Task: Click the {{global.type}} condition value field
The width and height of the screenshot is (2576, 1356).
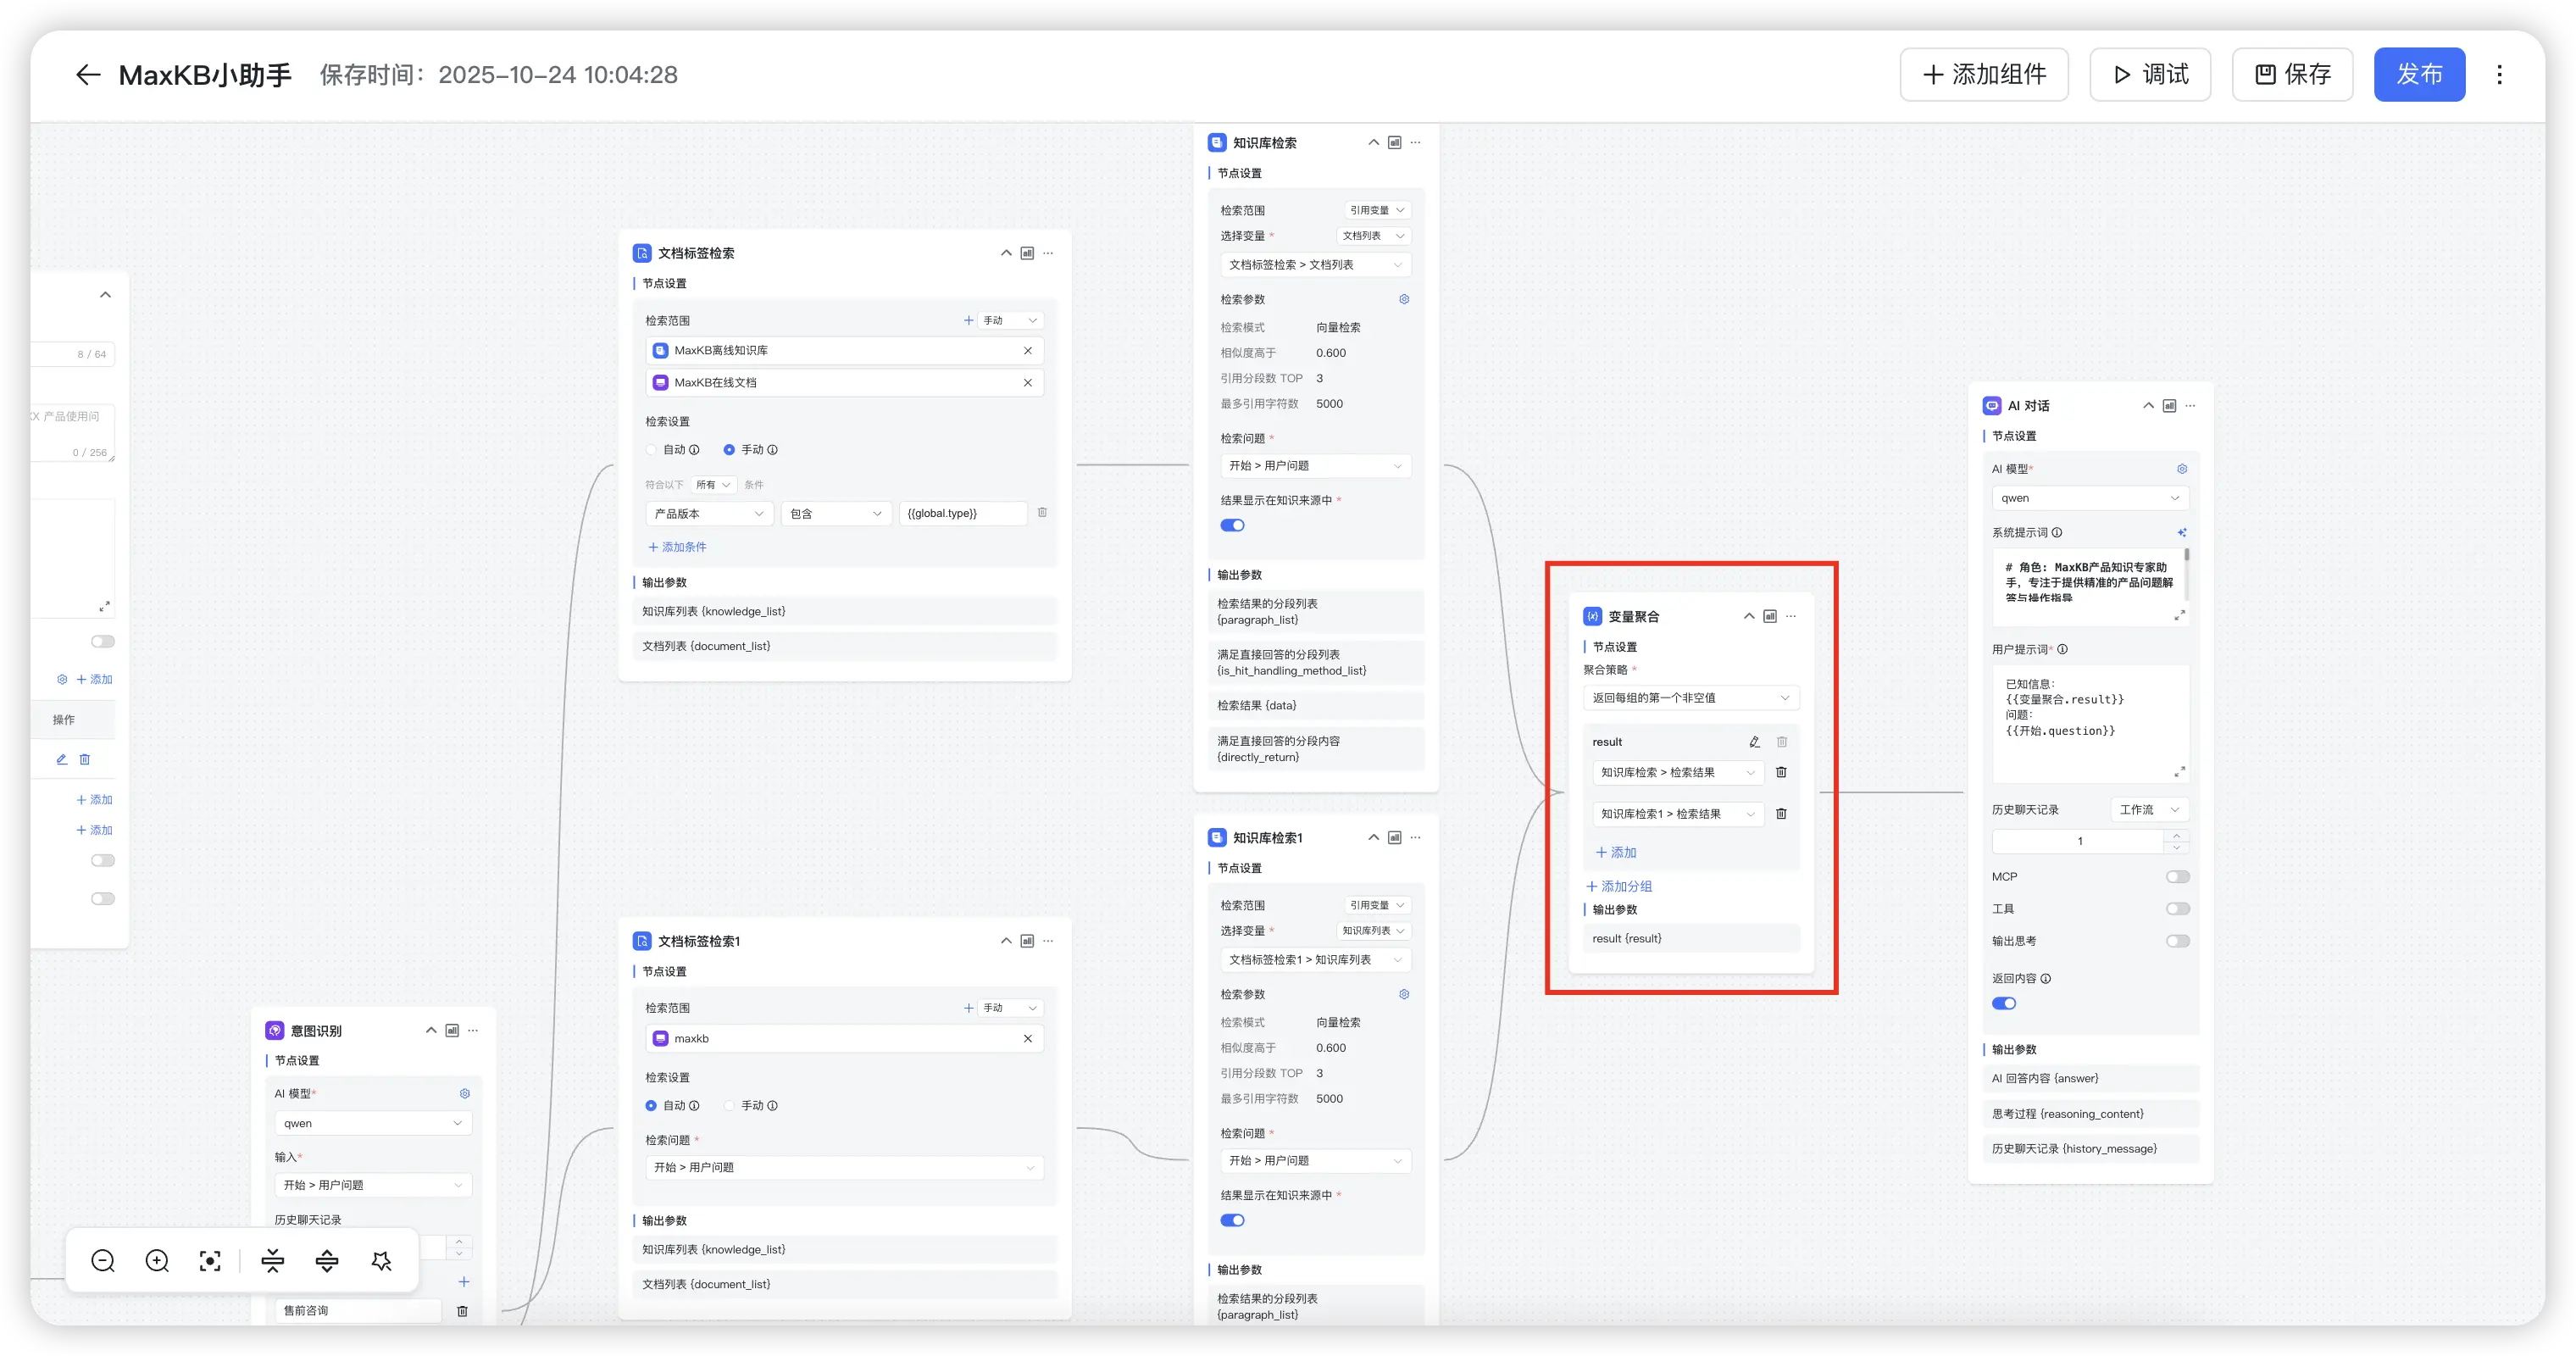Action: click(x=962, y=514)
